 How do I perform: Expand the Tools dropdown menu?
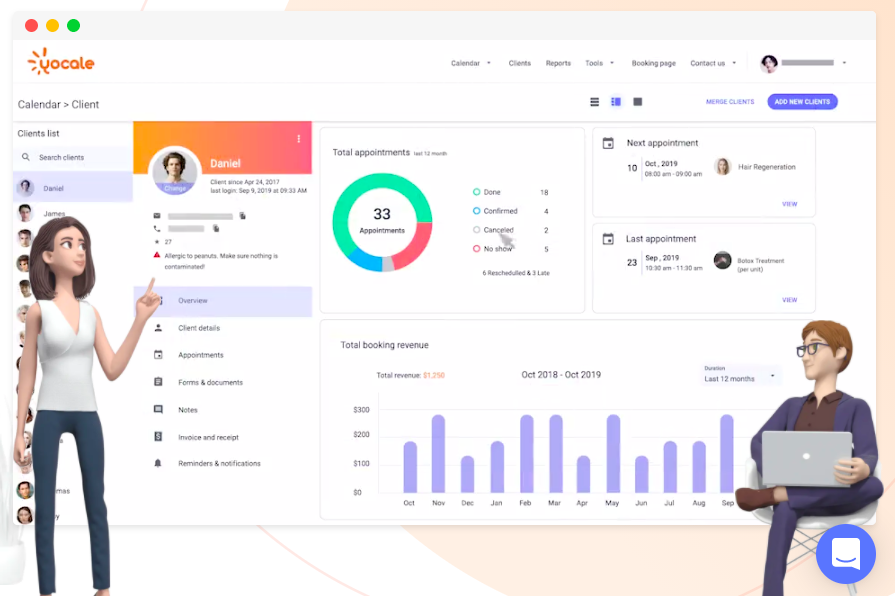599,63
